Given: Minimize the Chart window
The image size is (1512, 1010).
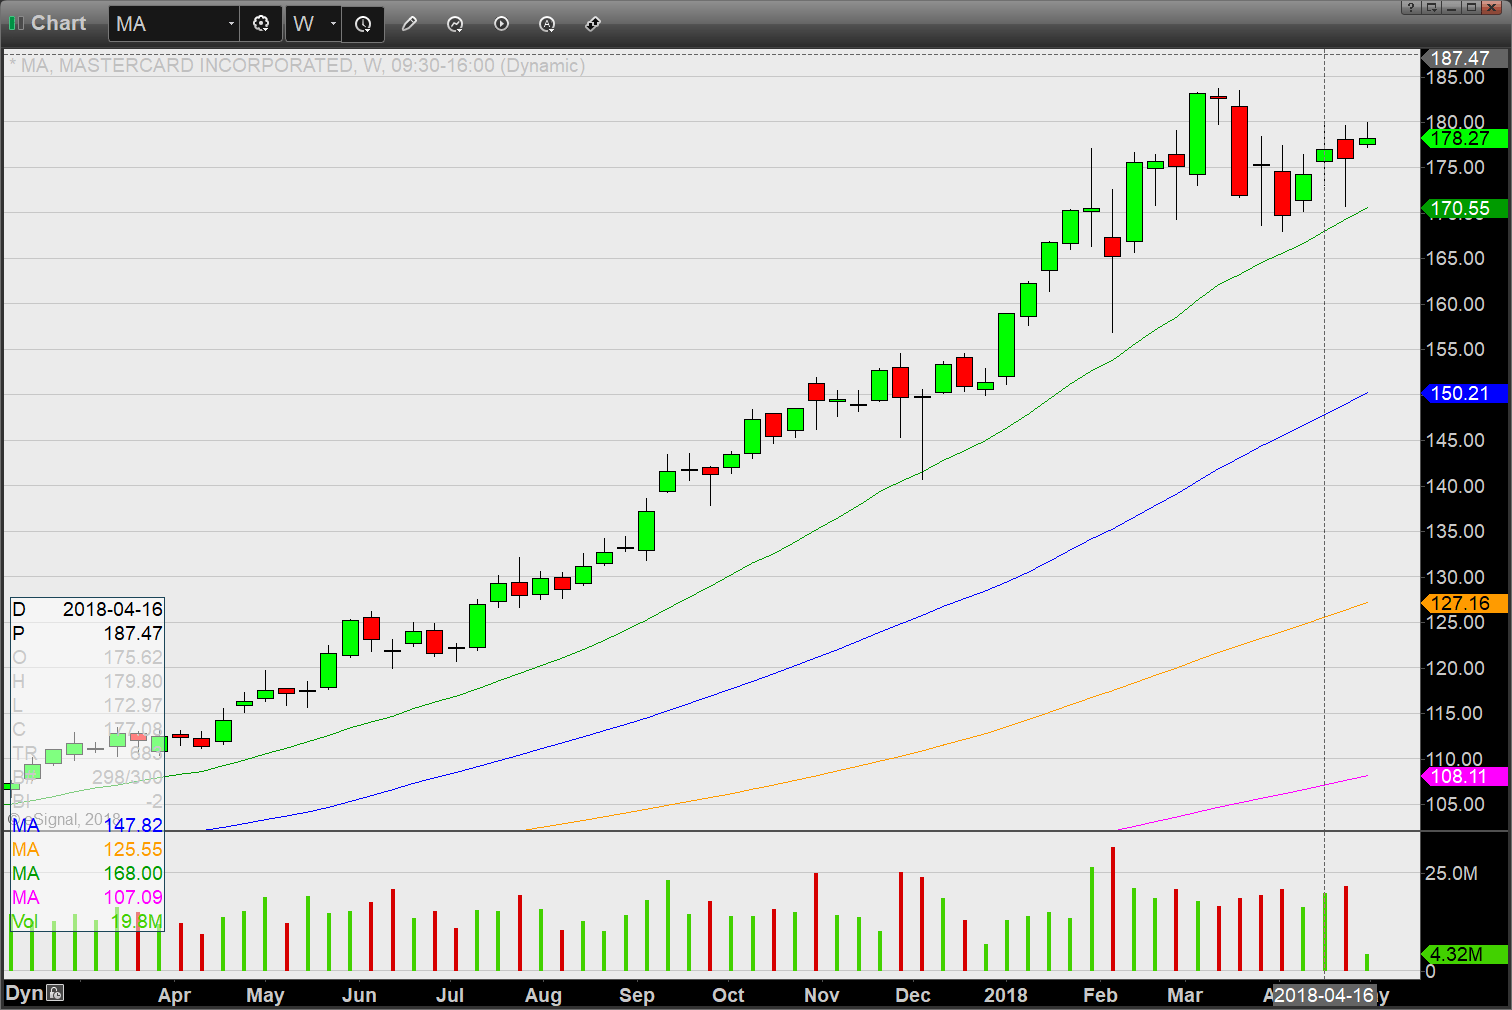Looking at the screenshot, I should (x=1451, y=7).
